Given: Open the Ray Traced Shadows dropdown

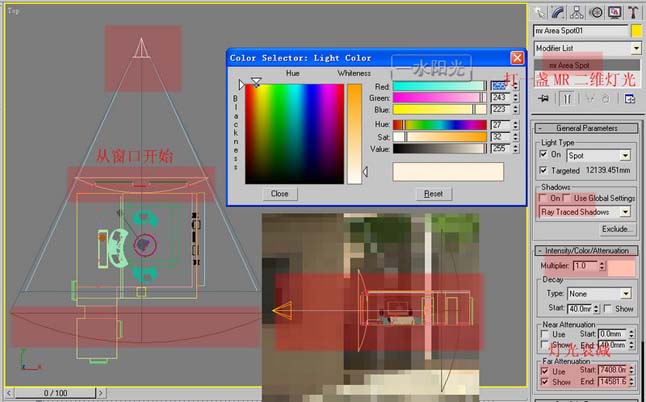Looking at the screenshot, I should 585,212.
